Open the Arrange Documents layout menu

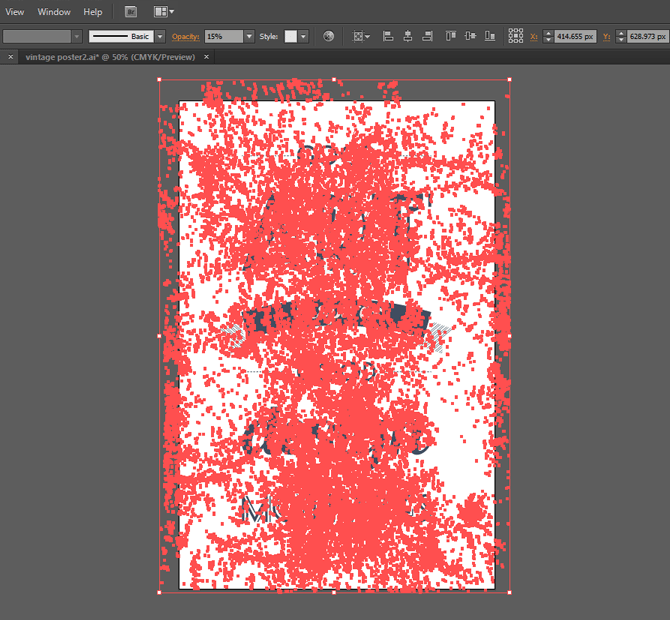[x=163, y=12]
